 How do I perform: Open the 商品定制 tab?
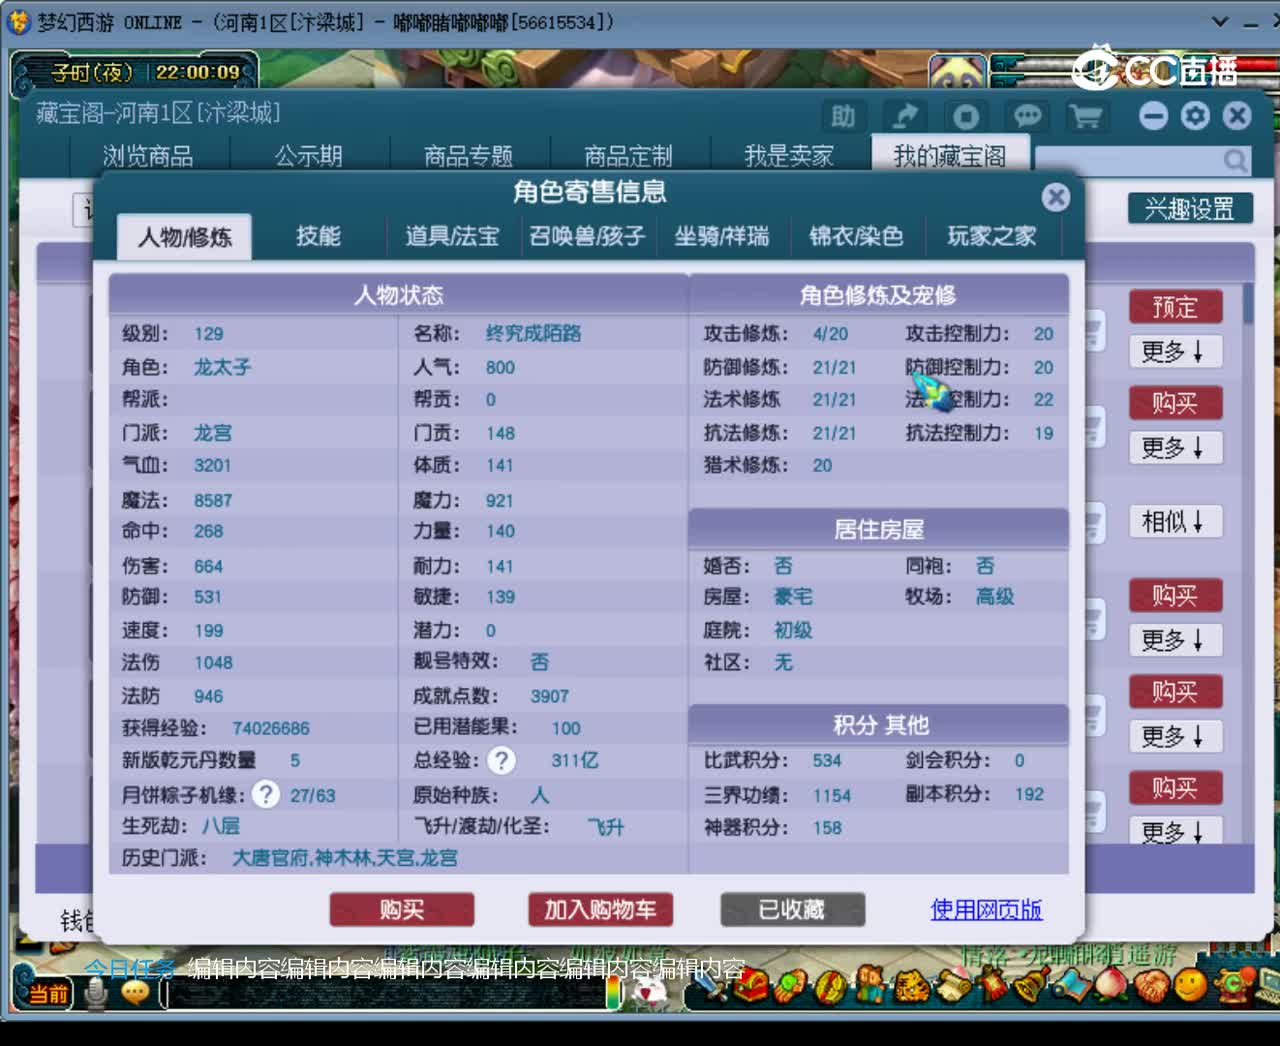click(x=628, y=156)
